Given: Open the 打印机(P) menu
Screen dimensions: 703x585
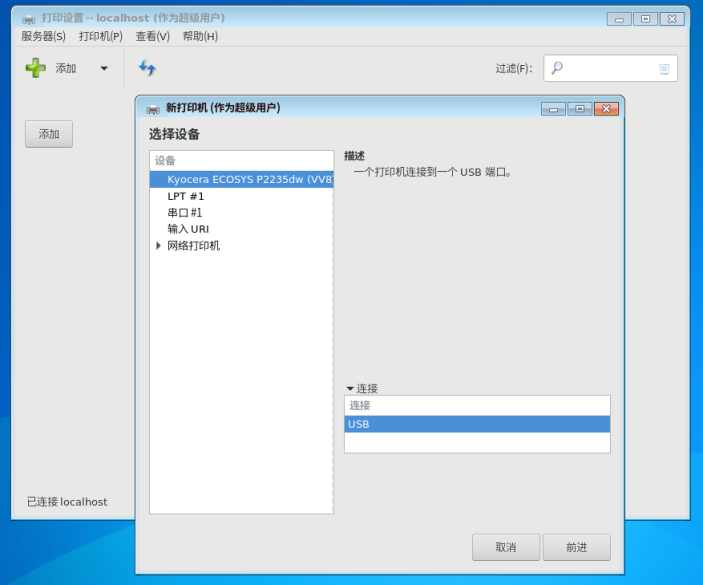Looking at the screenshot, I should point(101,36).
